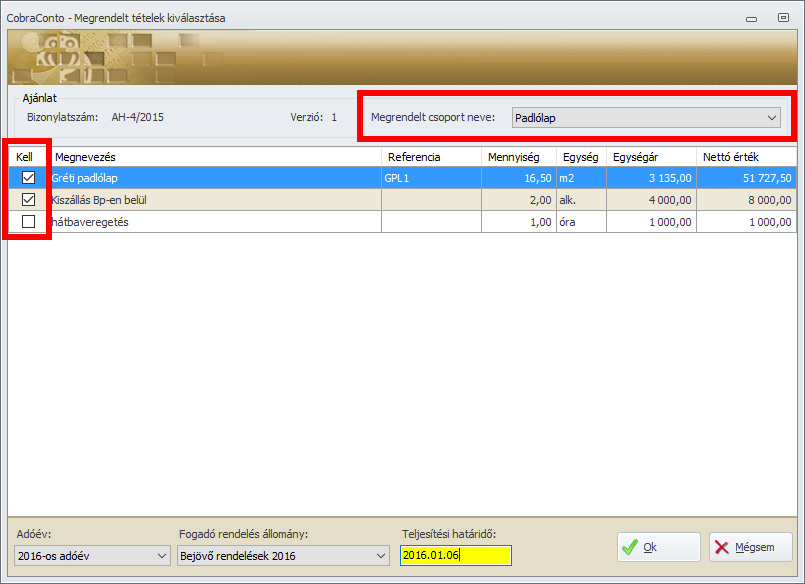The width and height of the screenshot is (805, 584).
Task: Click the Mennyiség column header
Action: [x=519, y=157]
